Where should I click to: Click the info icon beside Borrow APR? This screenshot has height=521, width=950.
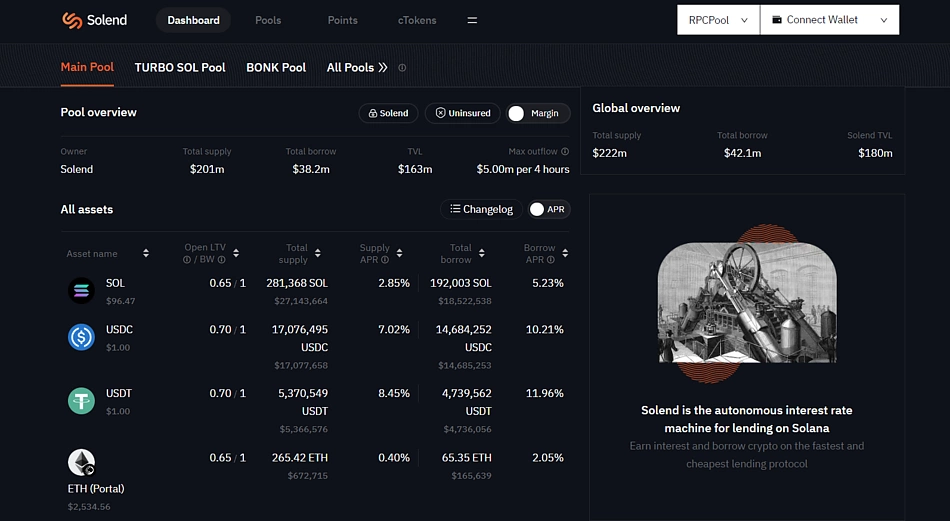pyautogui.click(x=550, y=260)
